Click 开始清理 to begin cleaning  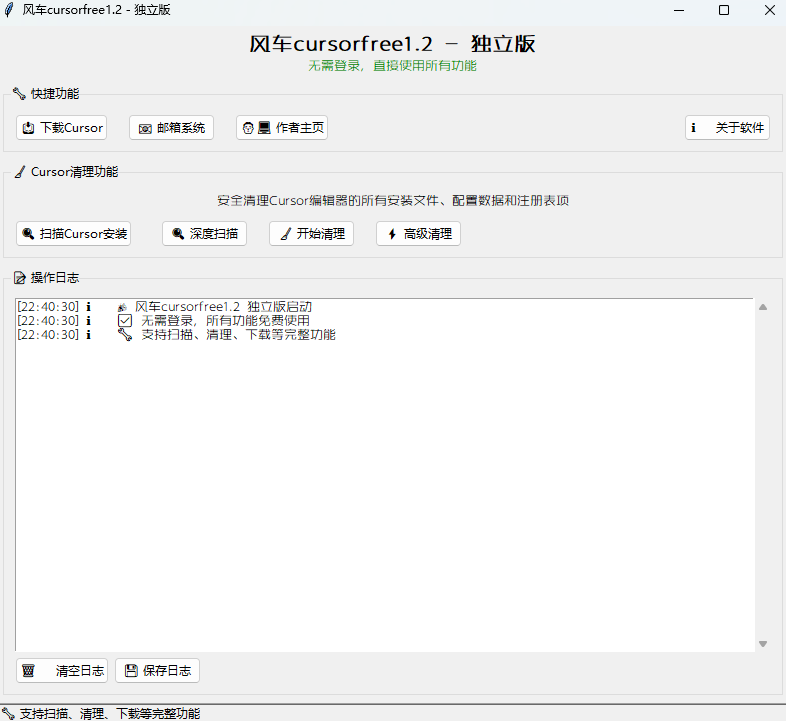(x=311, y=234)
